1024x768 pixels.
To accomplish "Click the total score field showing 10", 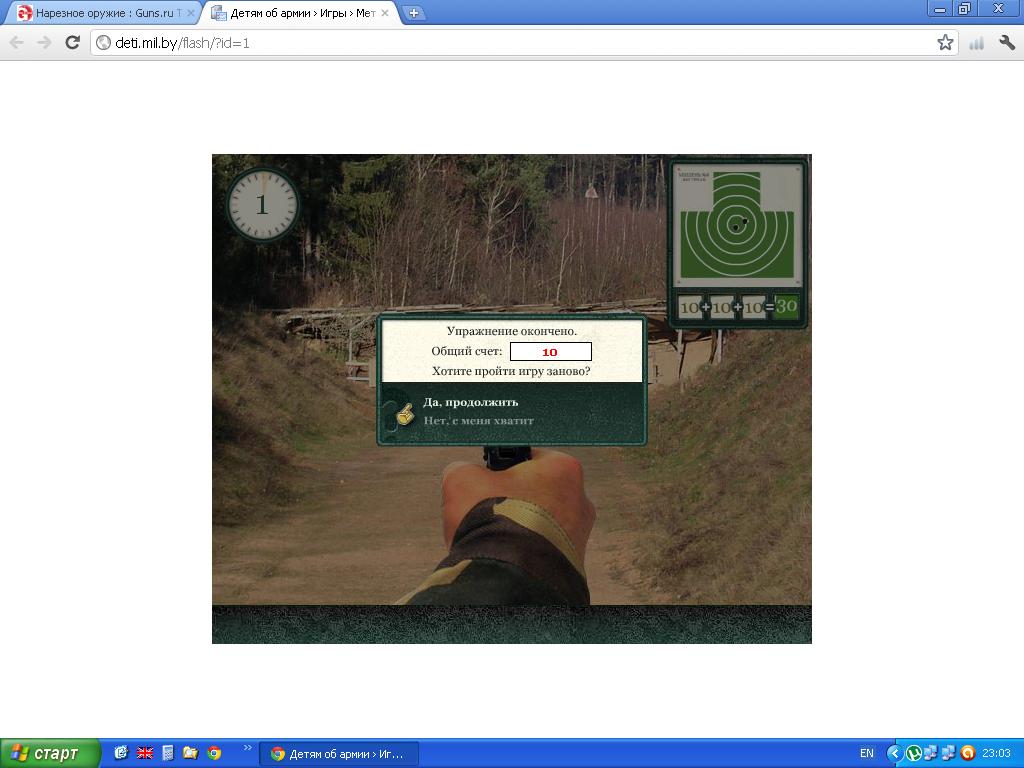I will 551,351.
